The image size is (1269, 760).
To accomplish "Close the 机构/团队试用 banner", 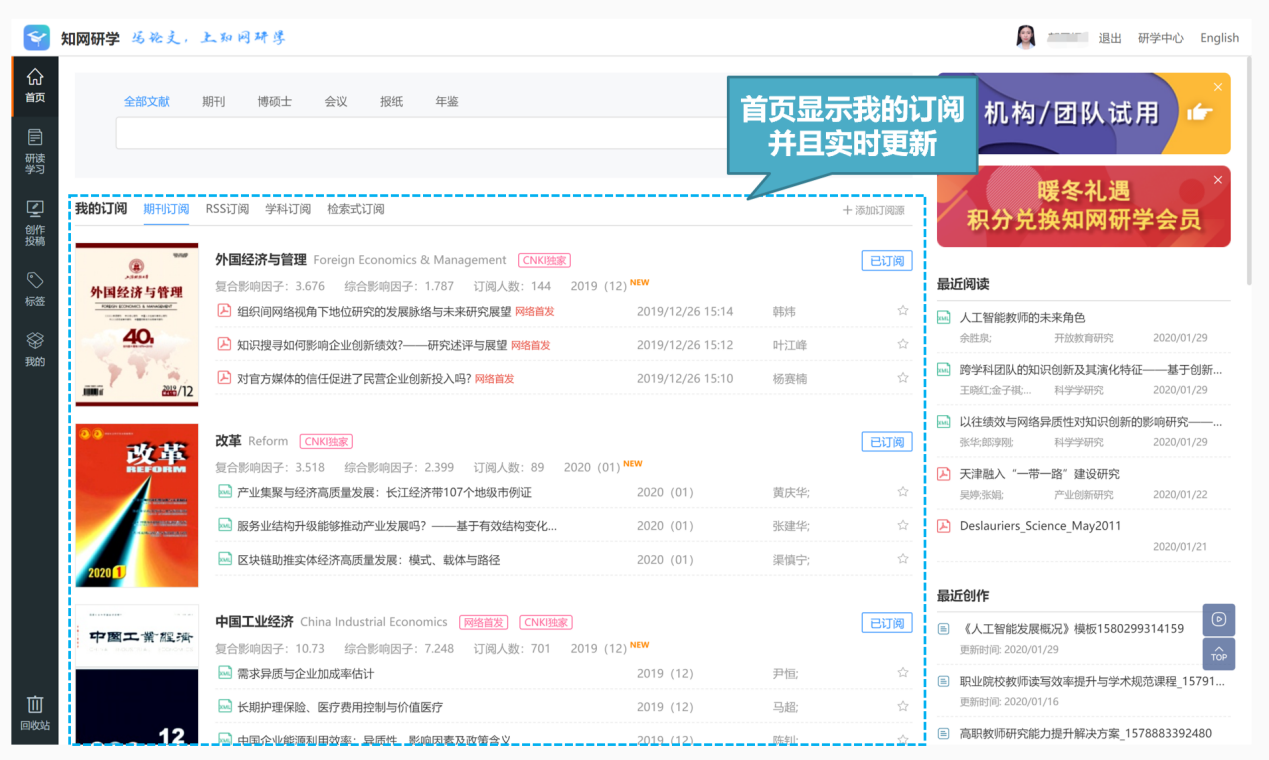I will (x=1218, y=87).
